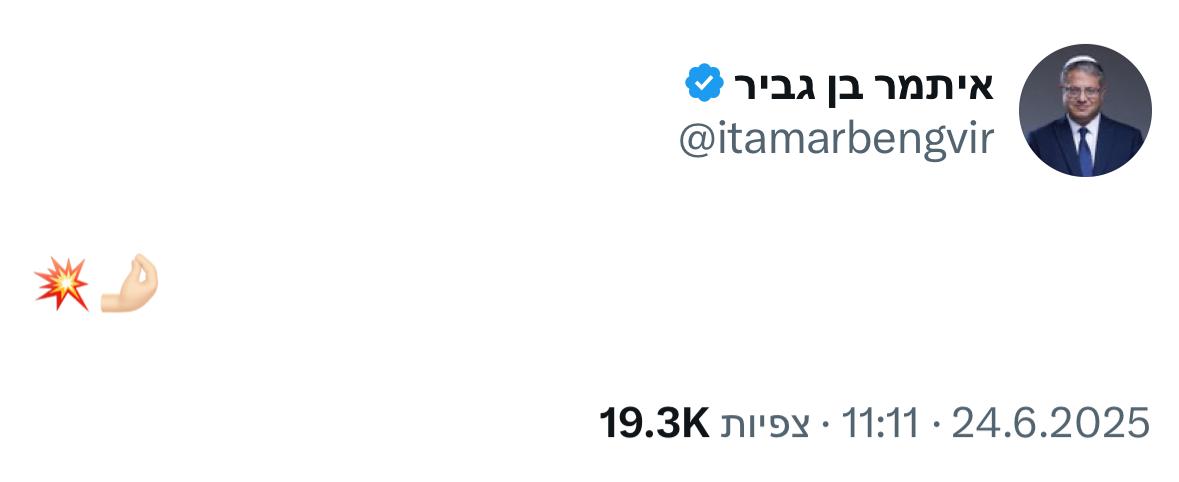Image resolution: width=1179 pixels, height=482 pixels.
Task: Click the display name איתמר בן גביר
Action: tap(862, 87)
